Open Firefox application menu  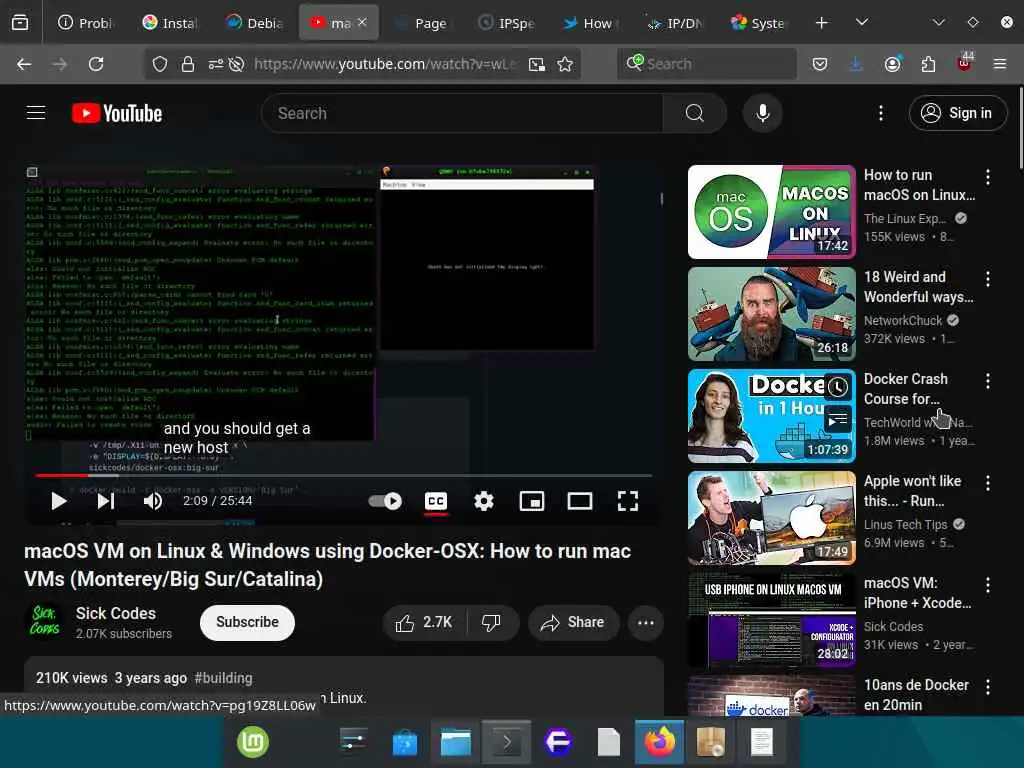pos(1000,64)
